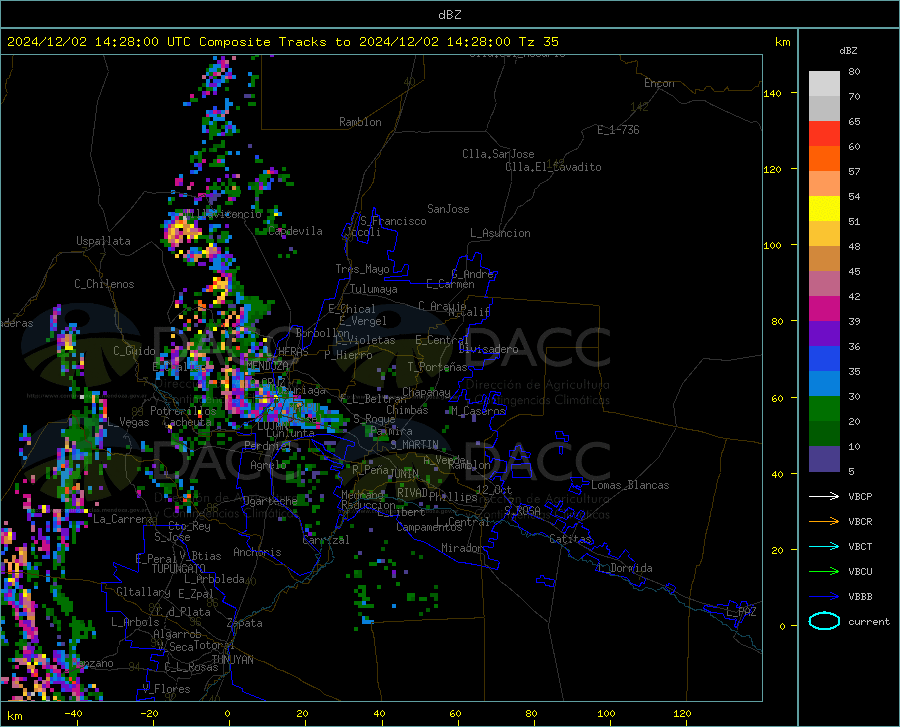Select the green 20-30 dBZ swatch
This screenshot has height=727, width=900.
(x=824, y=409)
